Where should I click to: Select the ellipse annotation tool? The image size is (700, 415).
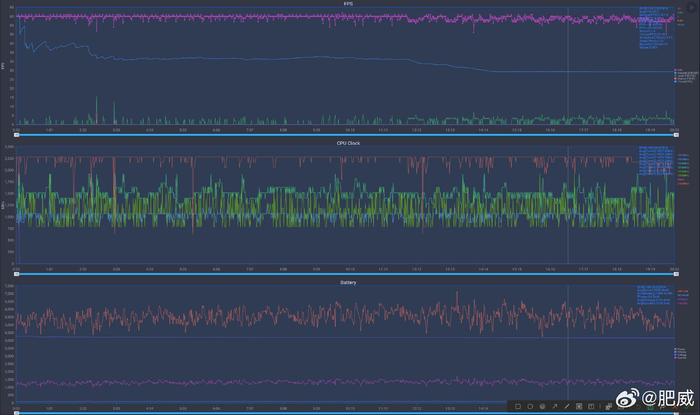tap(530, 407)
